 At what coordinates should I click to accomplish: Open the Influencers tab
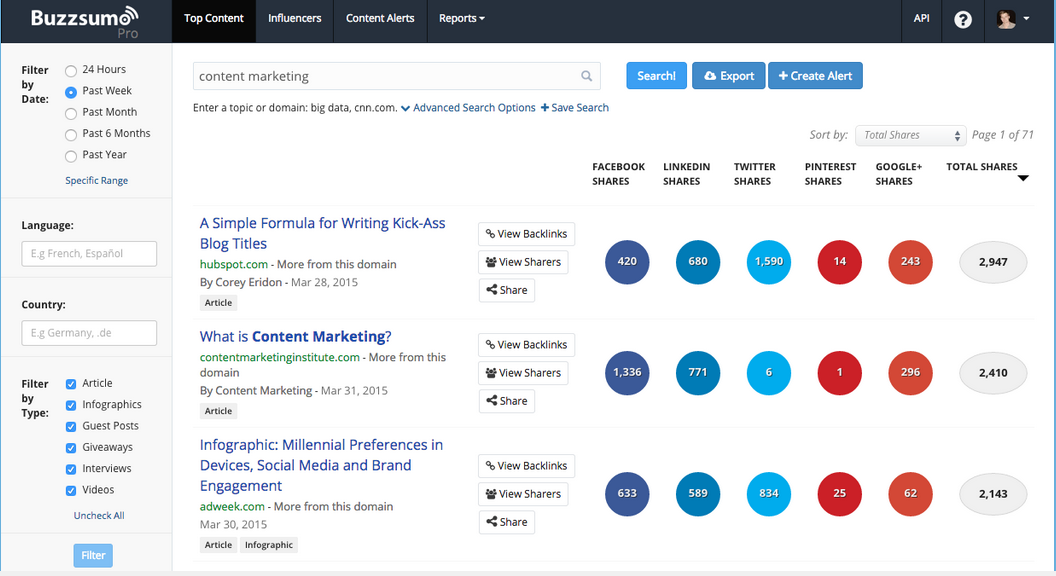294,19
